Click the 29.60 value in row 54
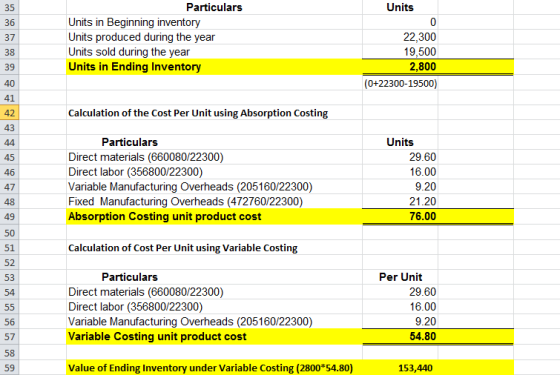 (x=422, y=292)
